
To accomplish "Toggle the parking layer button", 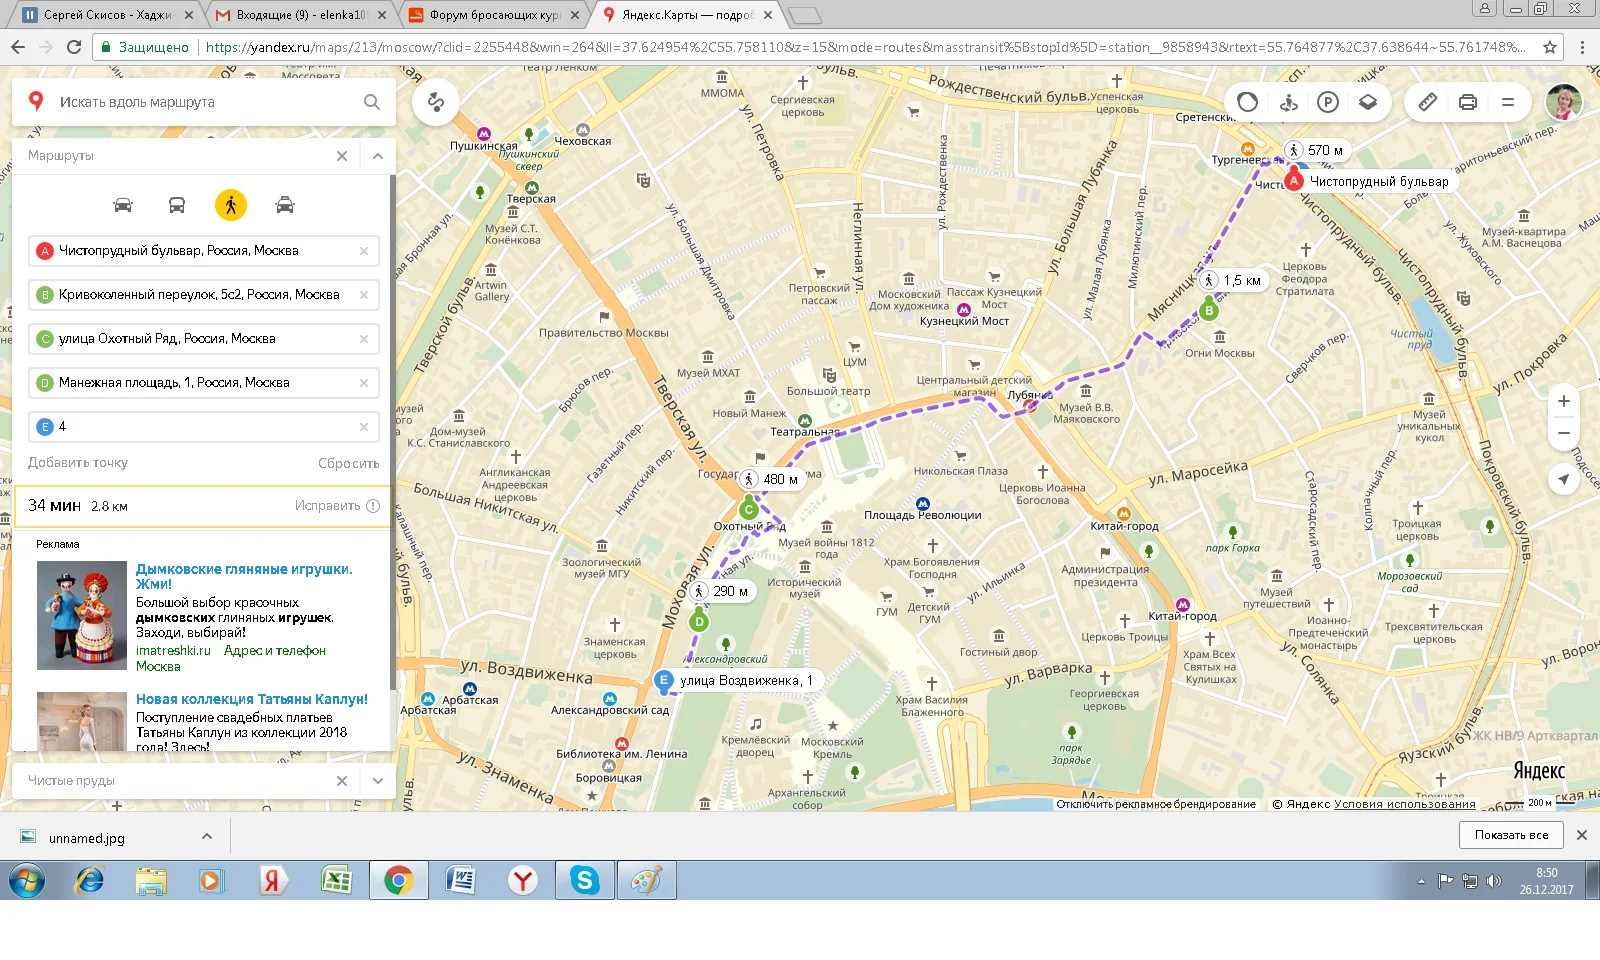I will [x=1328, y=102].
